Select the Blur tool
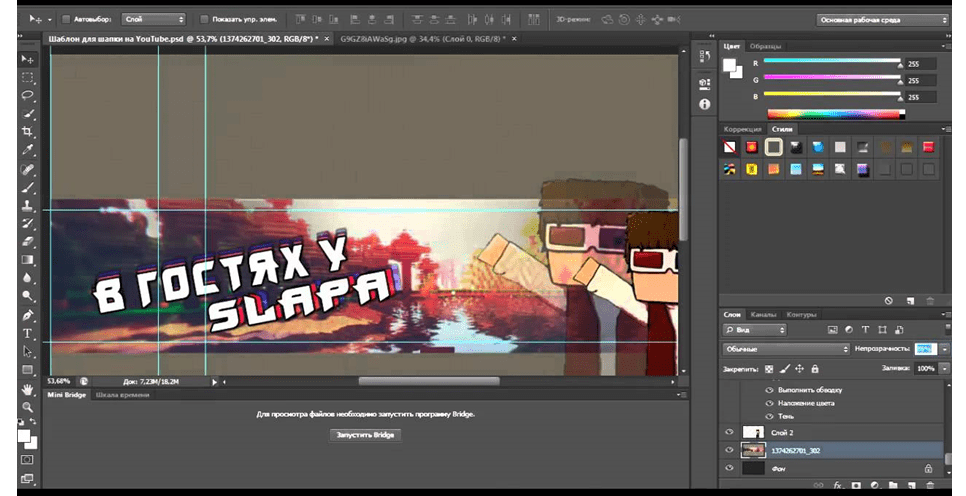The width and height of the screenshot is (966, 496). click(27, 278)
